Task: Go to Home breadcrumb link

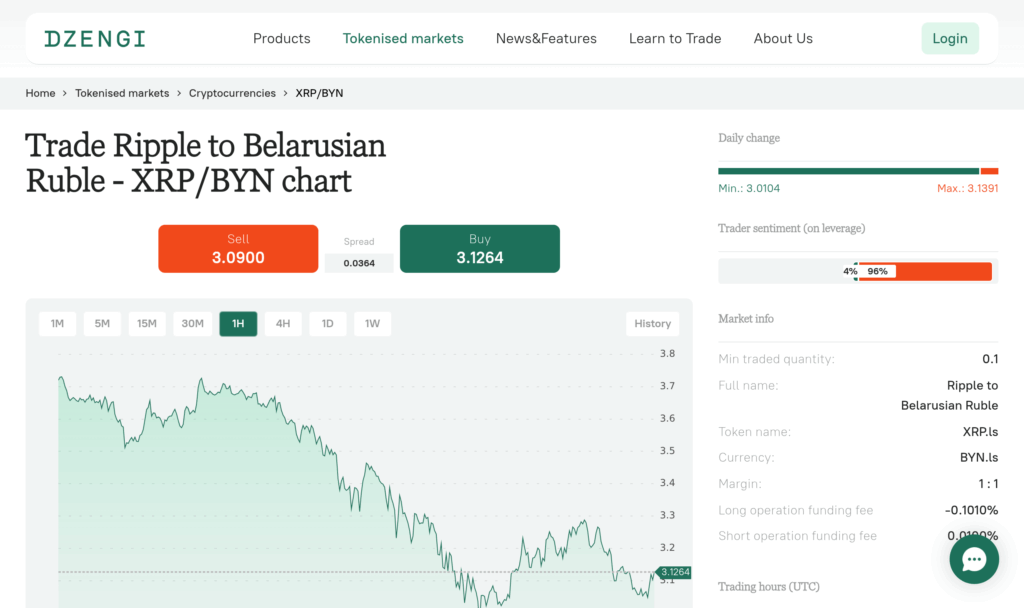Action: (x=40, y=93)
